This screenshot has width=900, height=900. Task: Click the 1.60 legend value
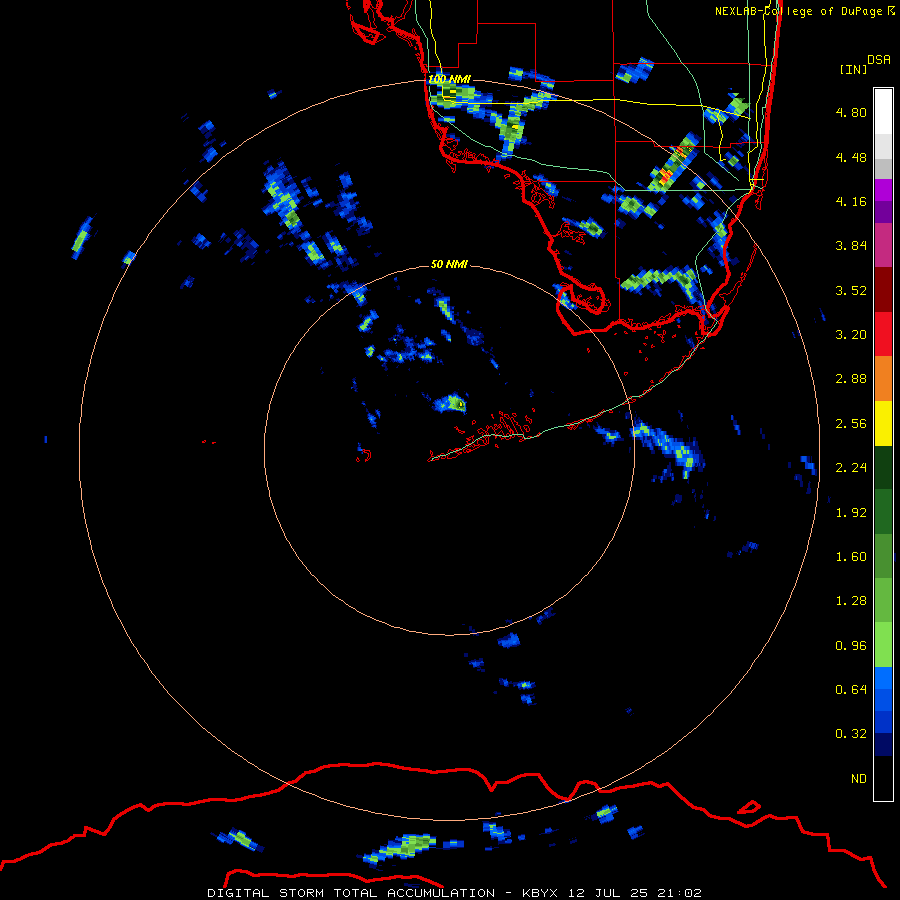click(x=851, y=557)
